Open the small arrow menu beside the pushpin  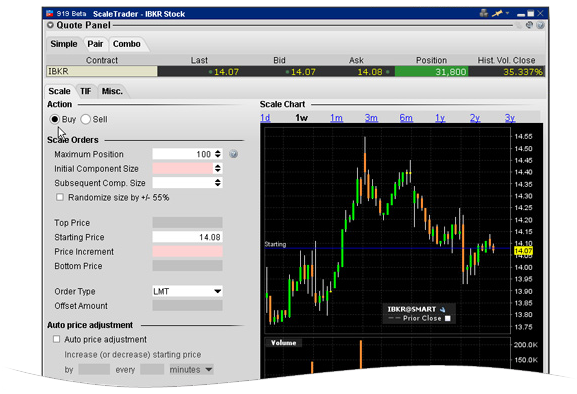pos(507,13)
